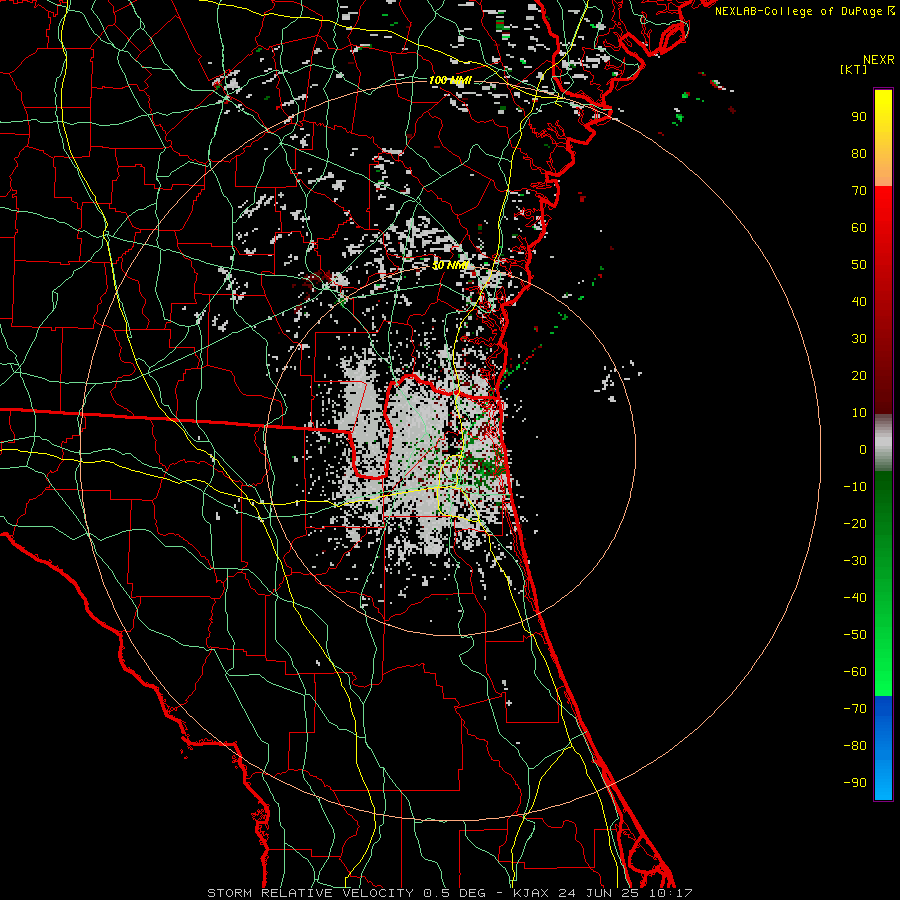Click the 80 value on the velocity scale
The width and height of the screenshot is (900, 900).
pos(859,153)
